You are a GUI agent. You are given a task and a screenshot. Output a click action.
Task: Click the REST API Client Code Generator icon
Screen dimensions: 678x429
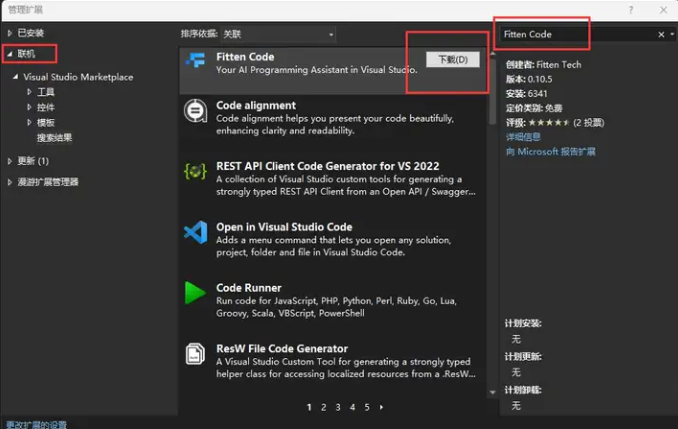(196, 172)
